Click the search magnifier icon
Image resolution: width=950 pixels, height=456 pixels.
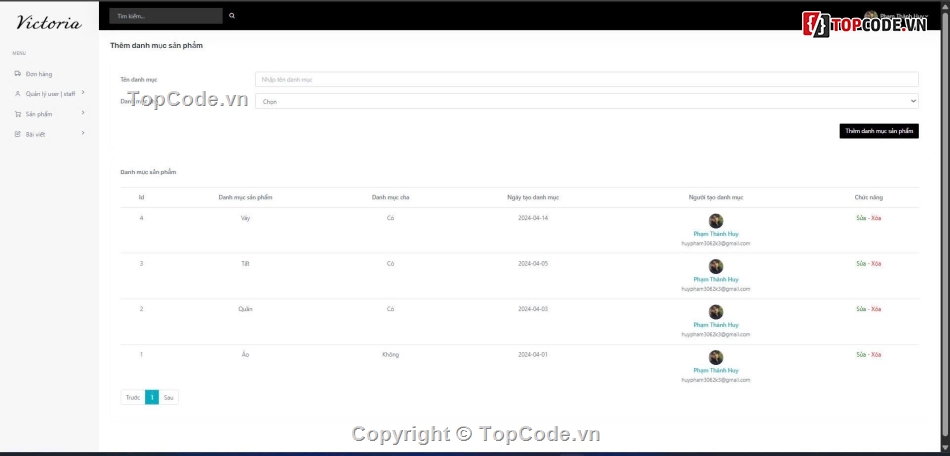[231, 16]
